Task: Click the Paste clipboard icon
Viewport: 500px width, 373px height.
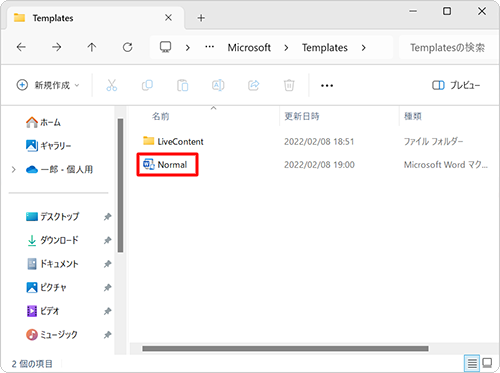Action: coord(183,85)
